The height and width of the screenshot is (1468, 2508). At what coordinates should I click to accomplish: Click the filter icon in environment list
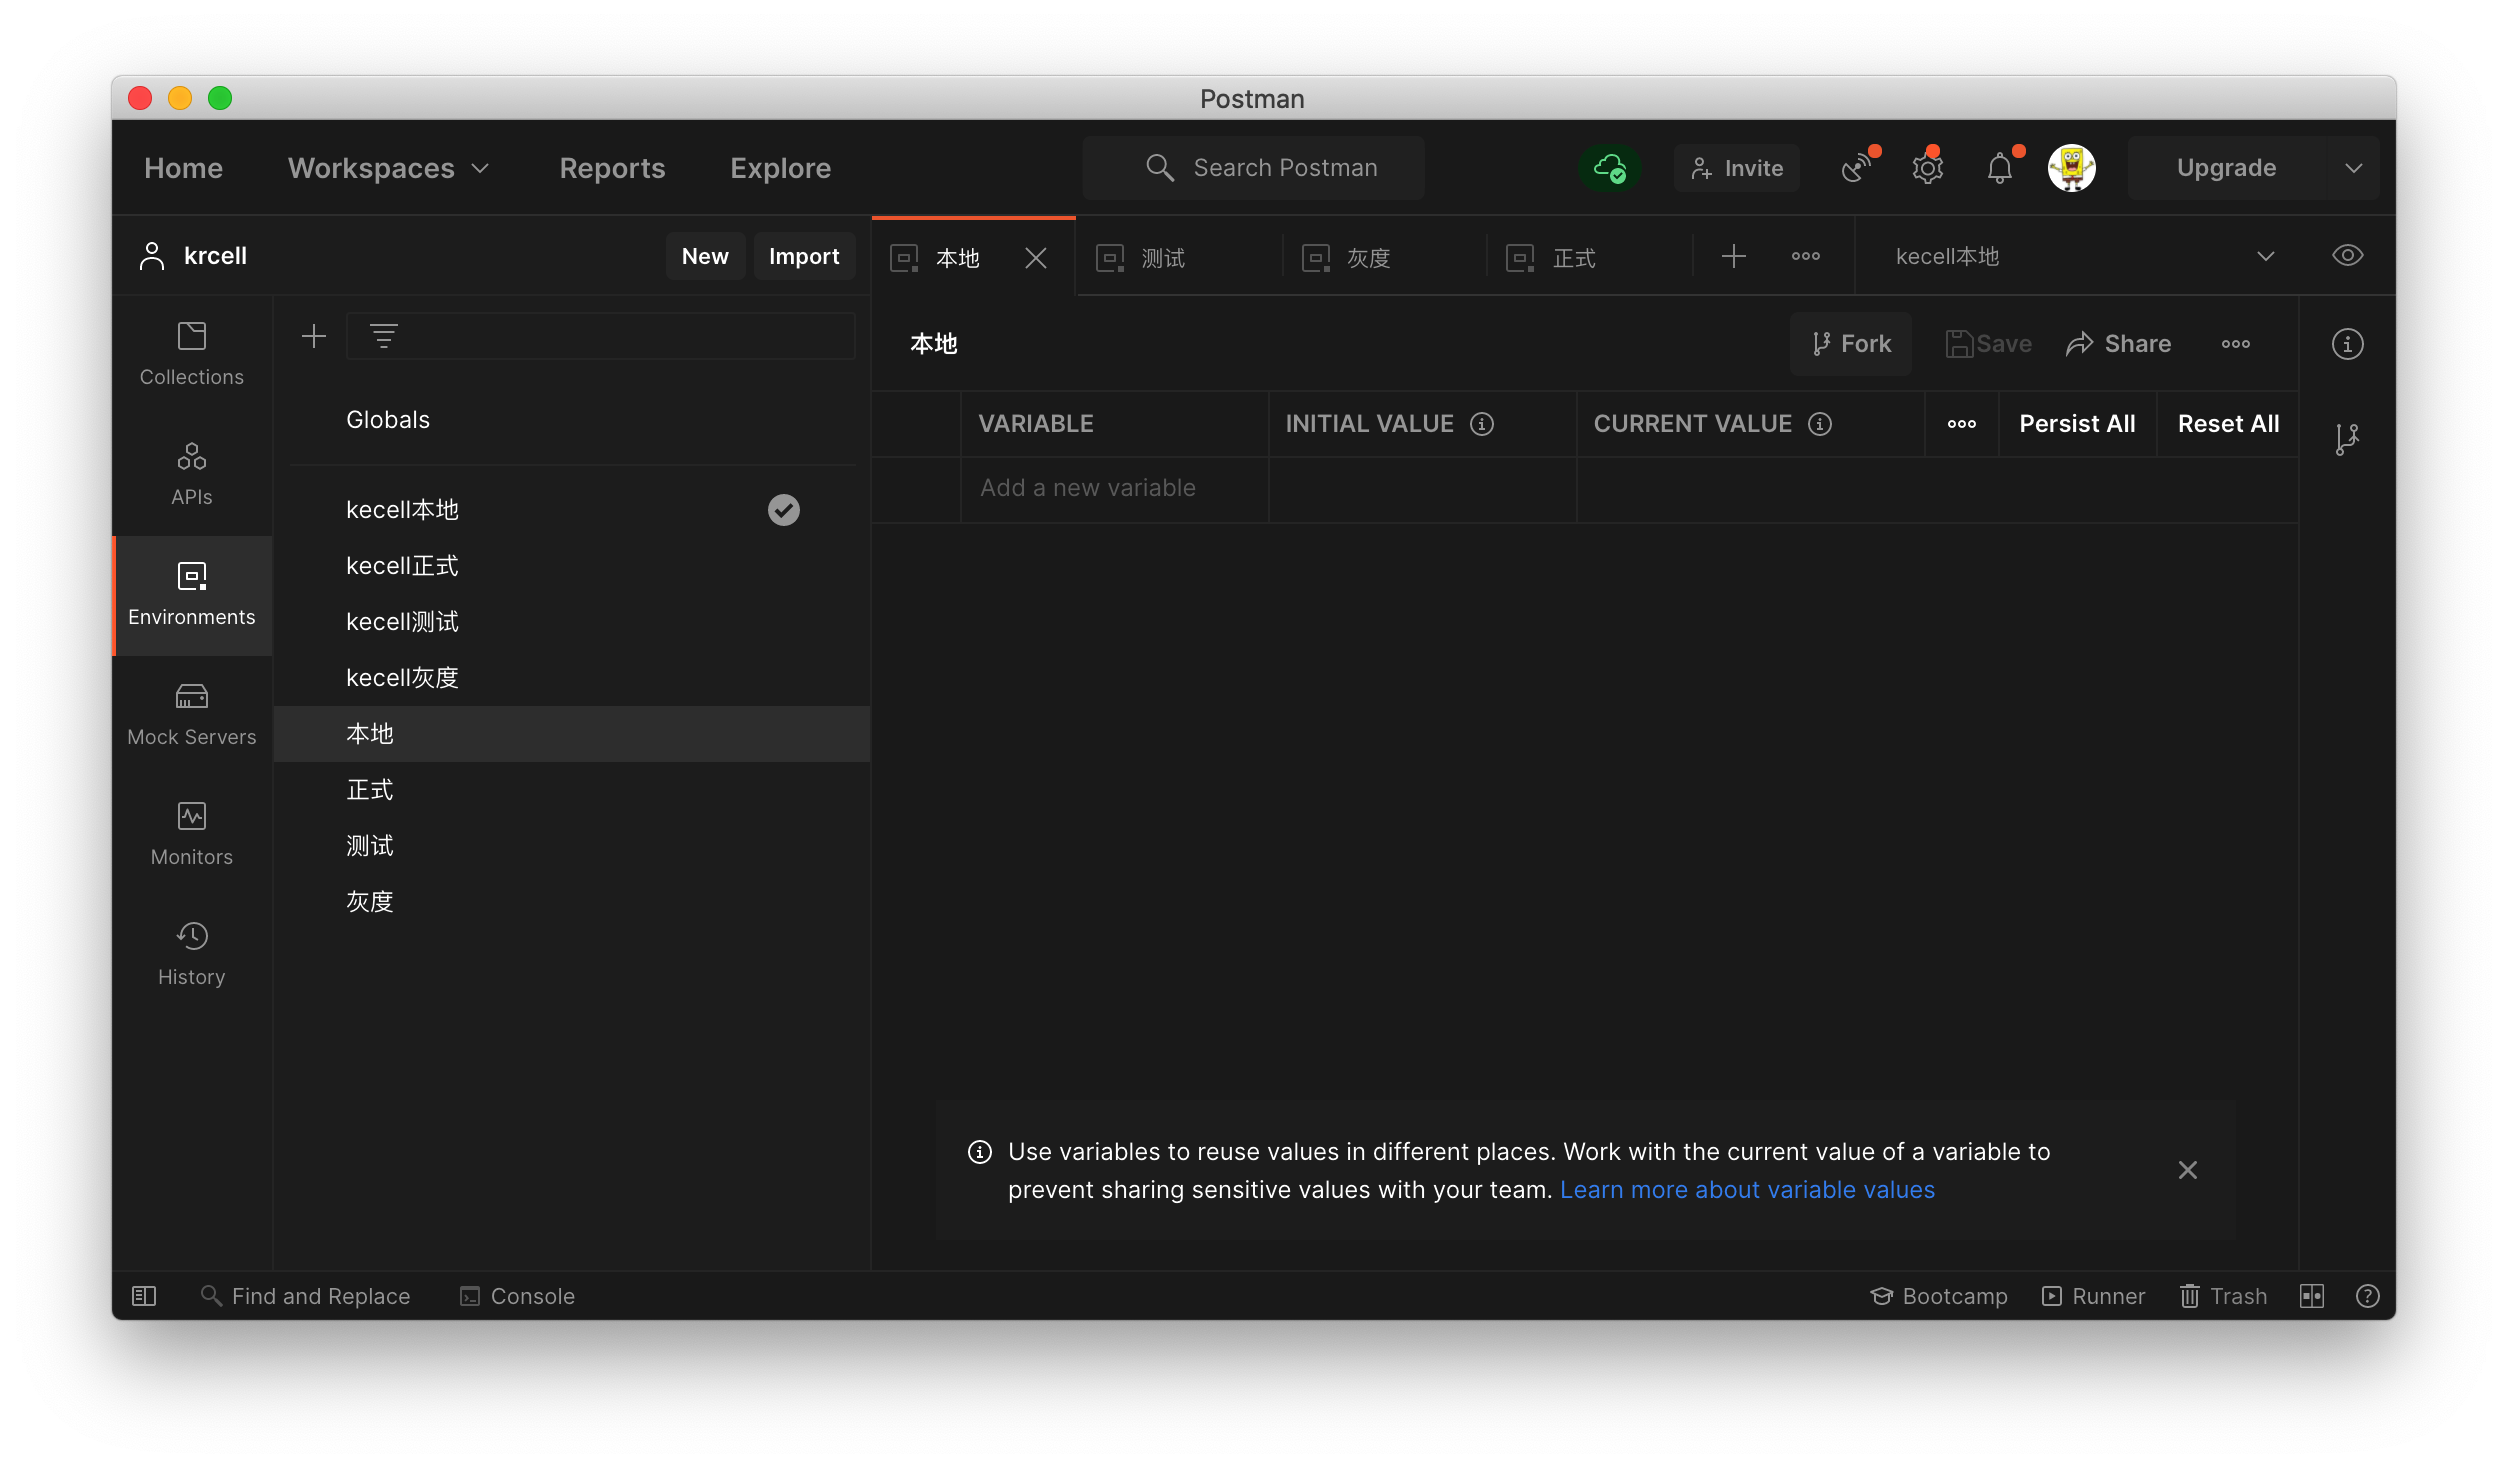383,336
